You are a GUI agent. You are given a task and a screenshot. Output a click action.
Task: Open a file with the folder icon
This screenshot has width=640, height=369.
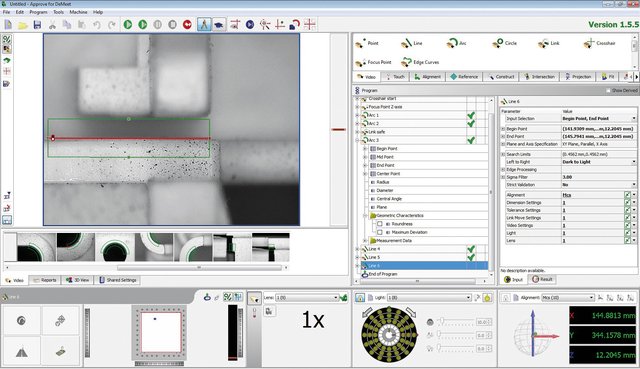[22, 25]
